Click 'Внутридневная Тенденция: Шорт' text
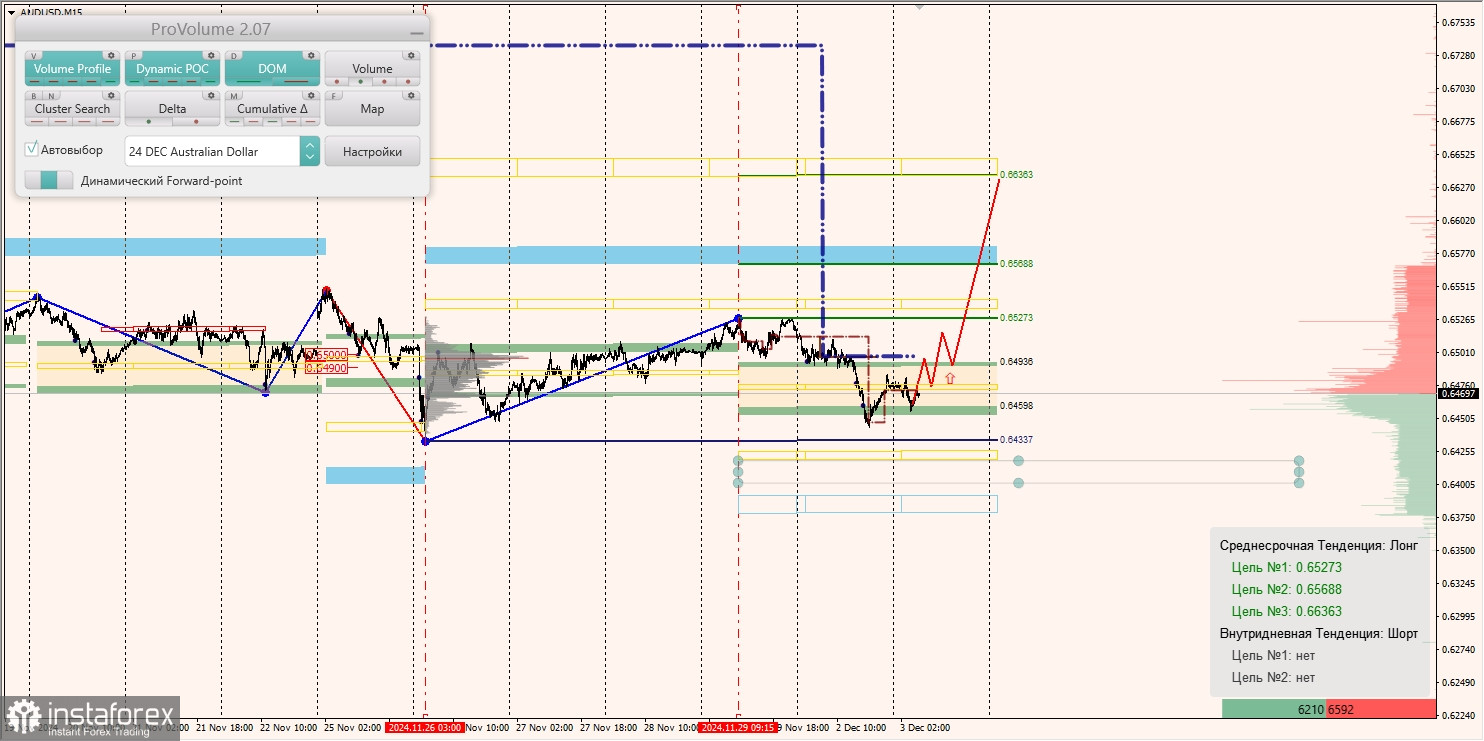This screenshot has height=741, width=1484. click(1318, 633)
